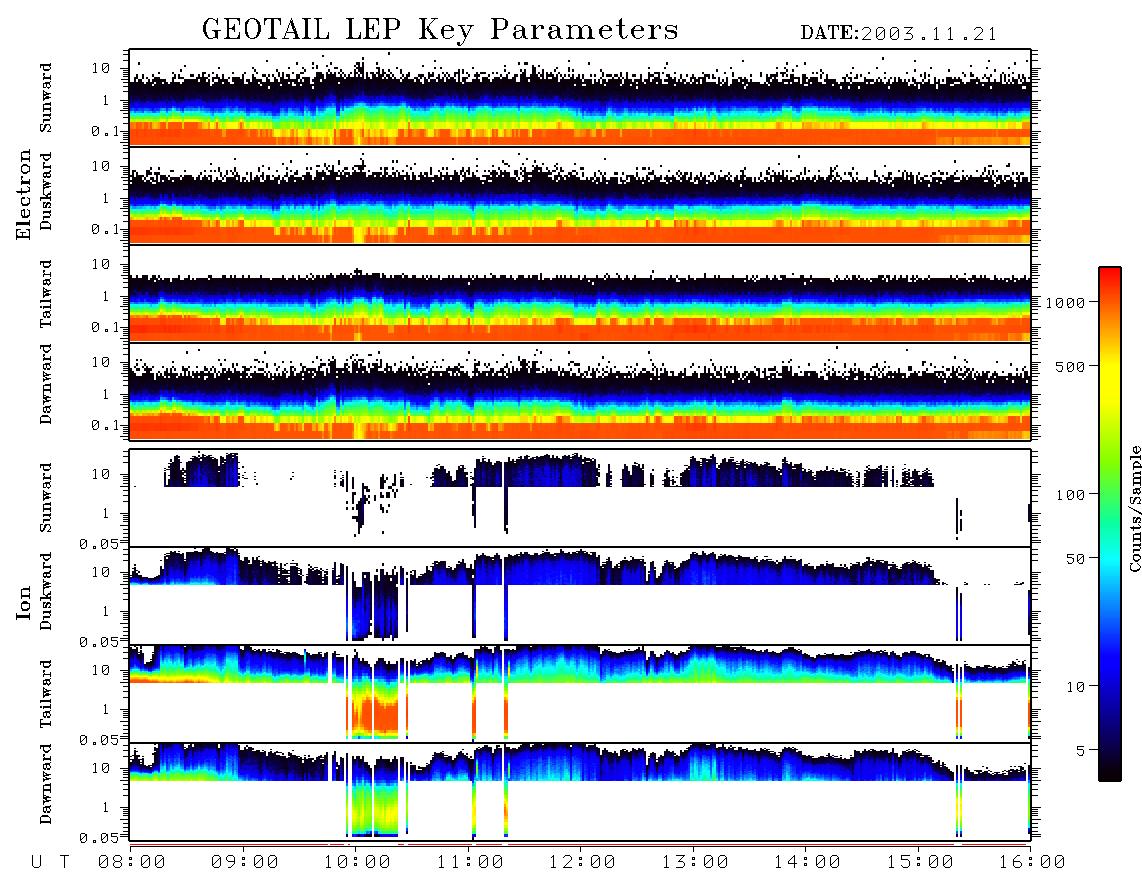Image resolution: width=1142 pixels, height=880 pixels.
Task: Select the Ion "Dawnward" panel label
Action: 46,784
